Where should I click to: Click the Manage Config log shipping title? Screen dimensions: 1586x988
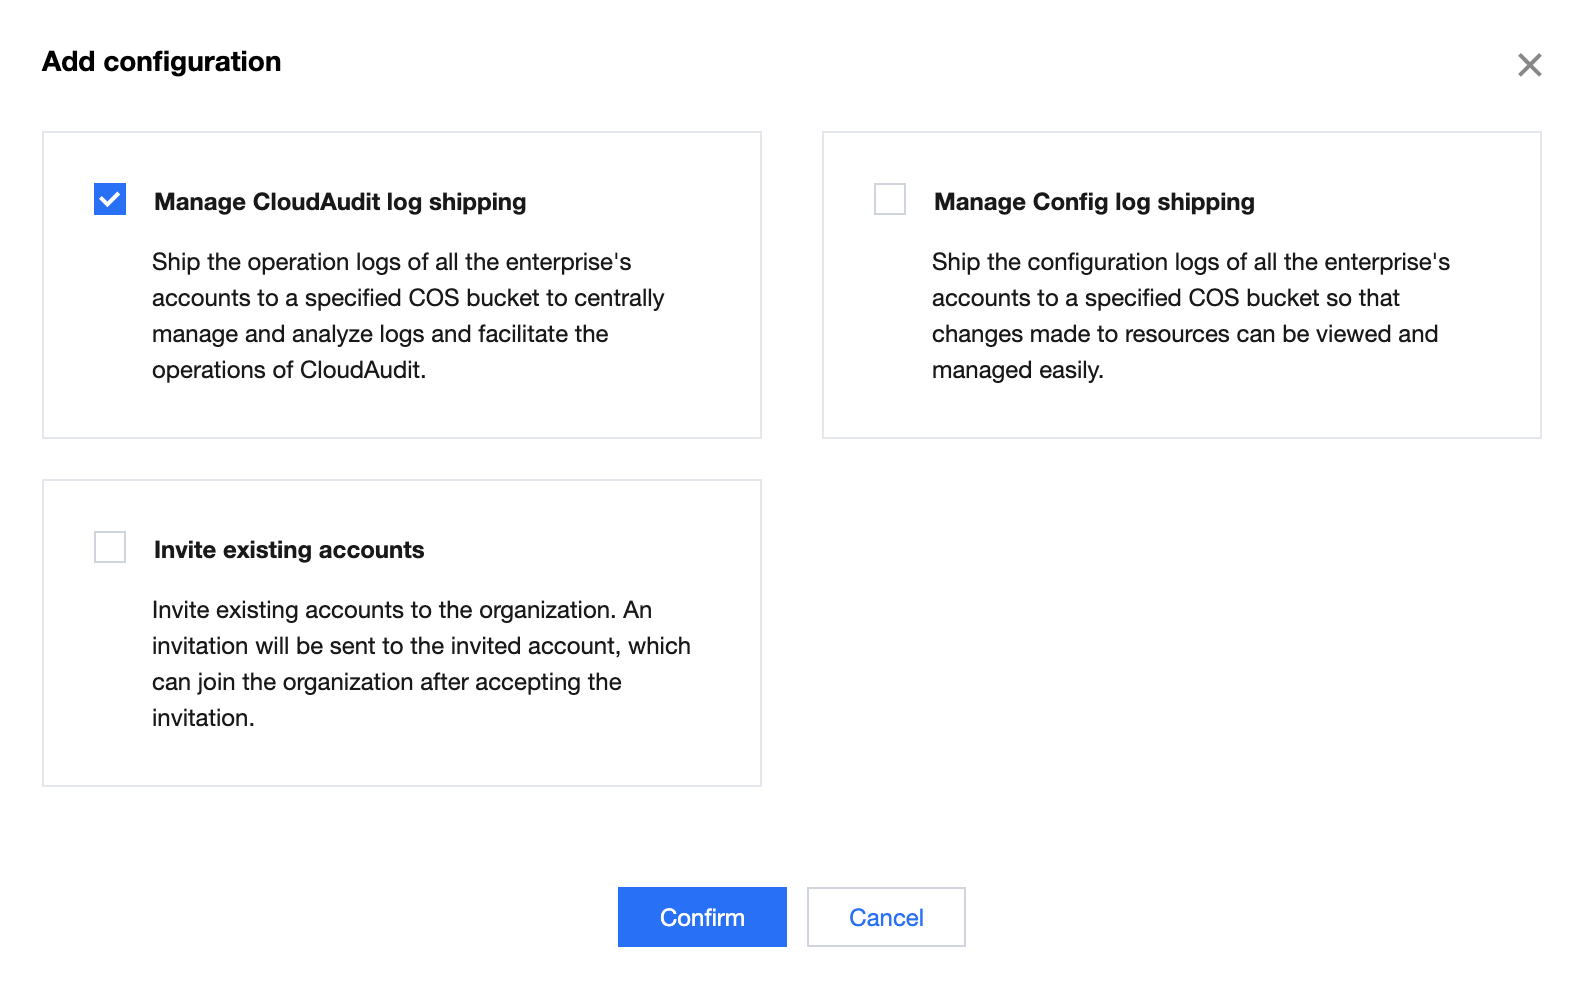click(1094, 202)
